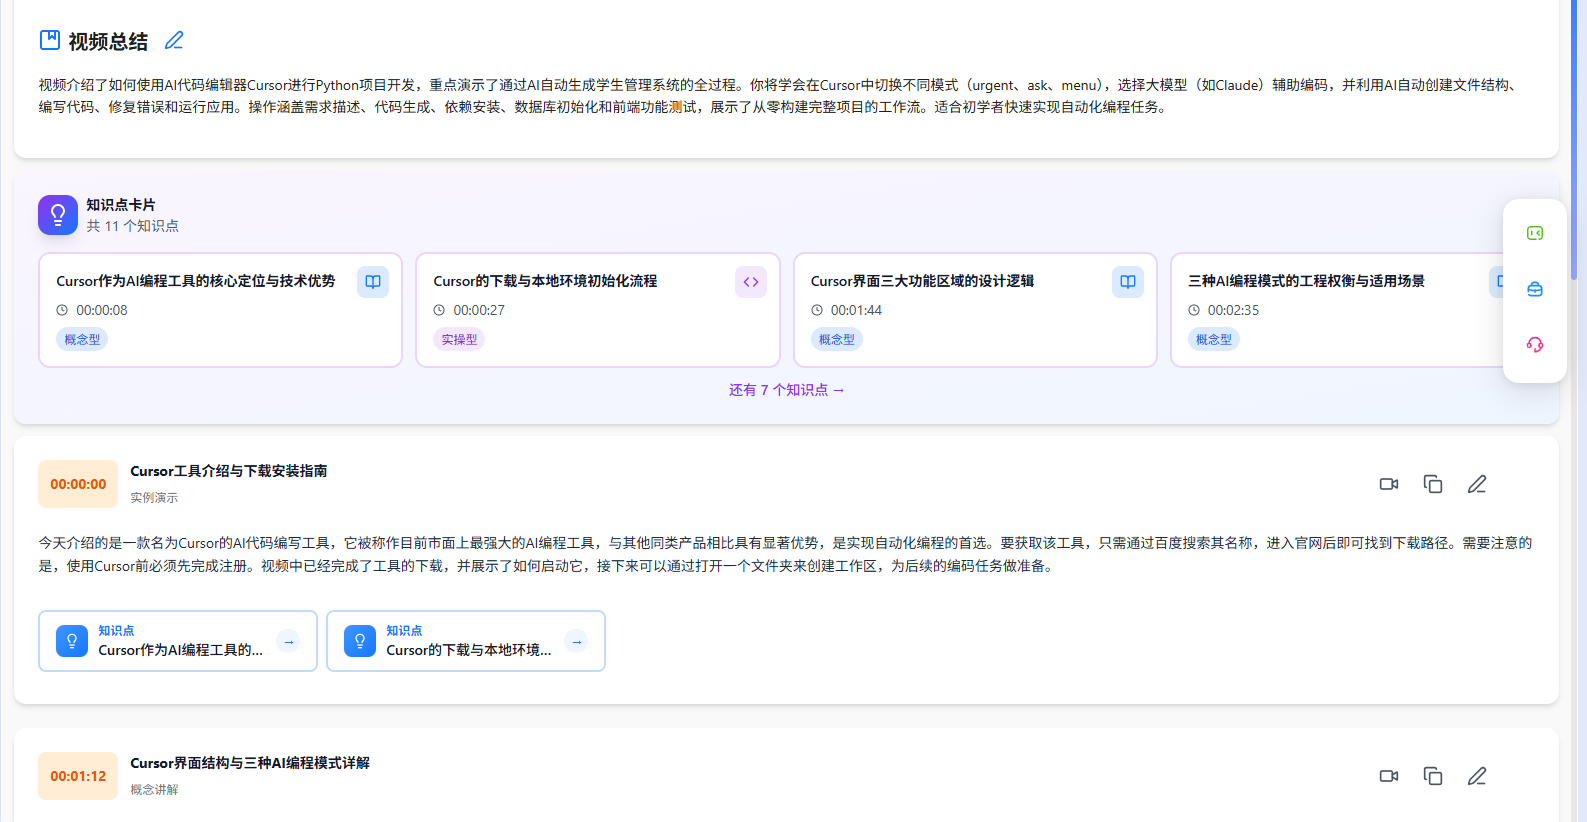Click heading Cursor工具介绍与下载安装指南
1587x822 pixels.
(229, 471)
